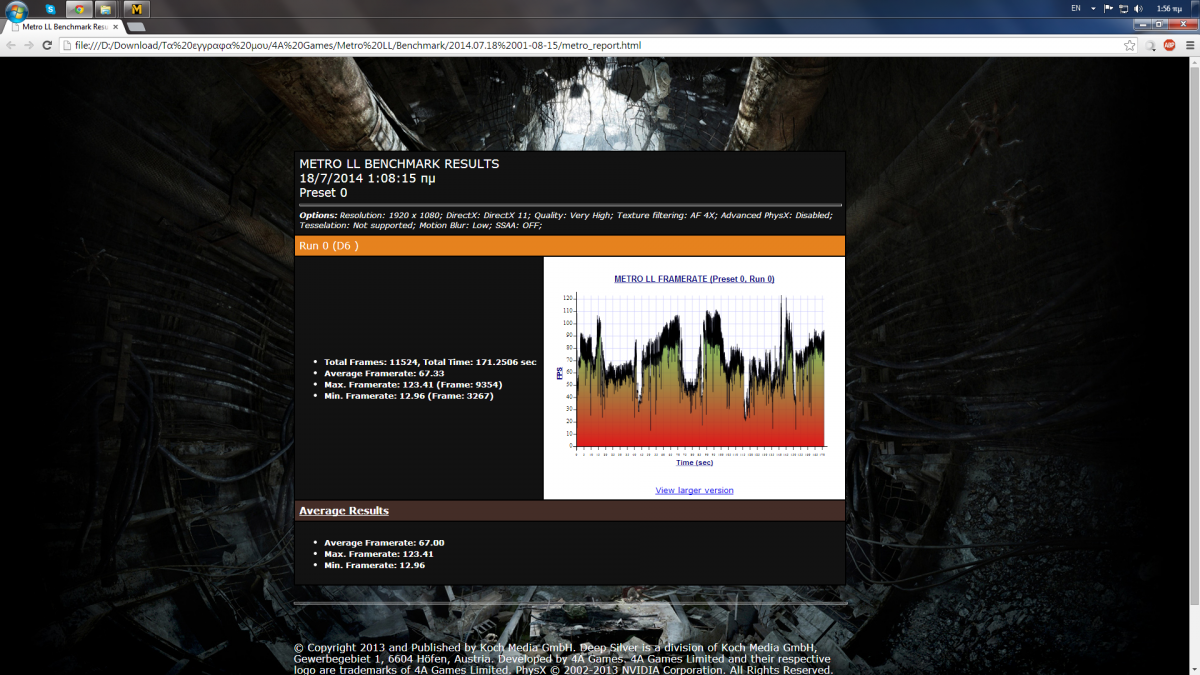The height and width of the screenshot is (675, 1200).
Task: Click the Time (sec) axis label
Action: (694, 463)
